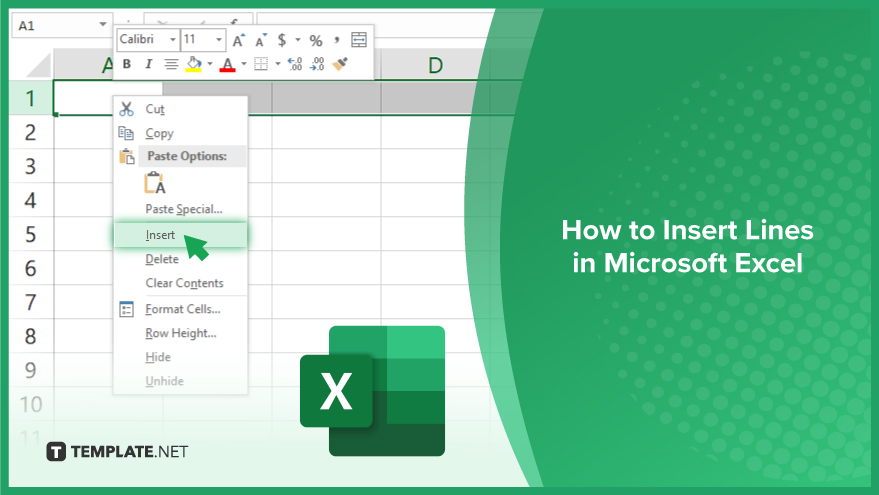Click the Paste clipboard icon beside Paste Options
The width and height of the screenshot is (879, 495).
pos(127,156)
